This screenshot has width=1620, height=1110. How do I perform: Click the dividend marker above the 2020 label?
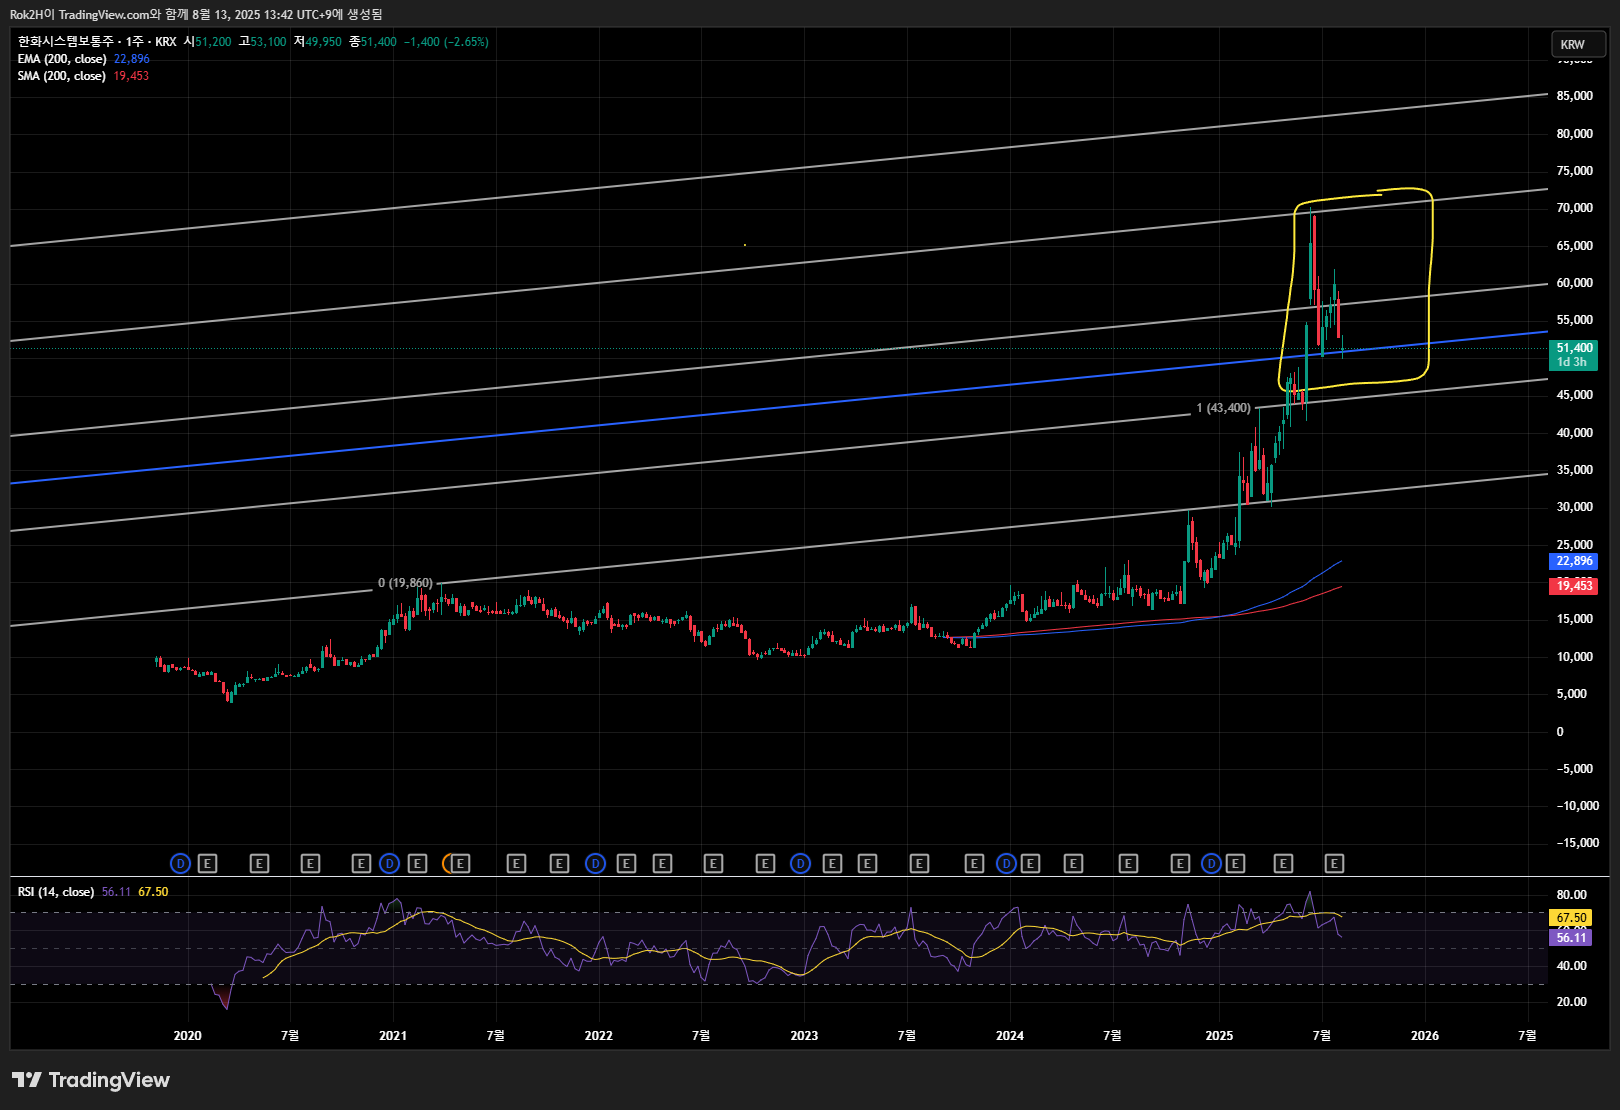pos(180,863)
